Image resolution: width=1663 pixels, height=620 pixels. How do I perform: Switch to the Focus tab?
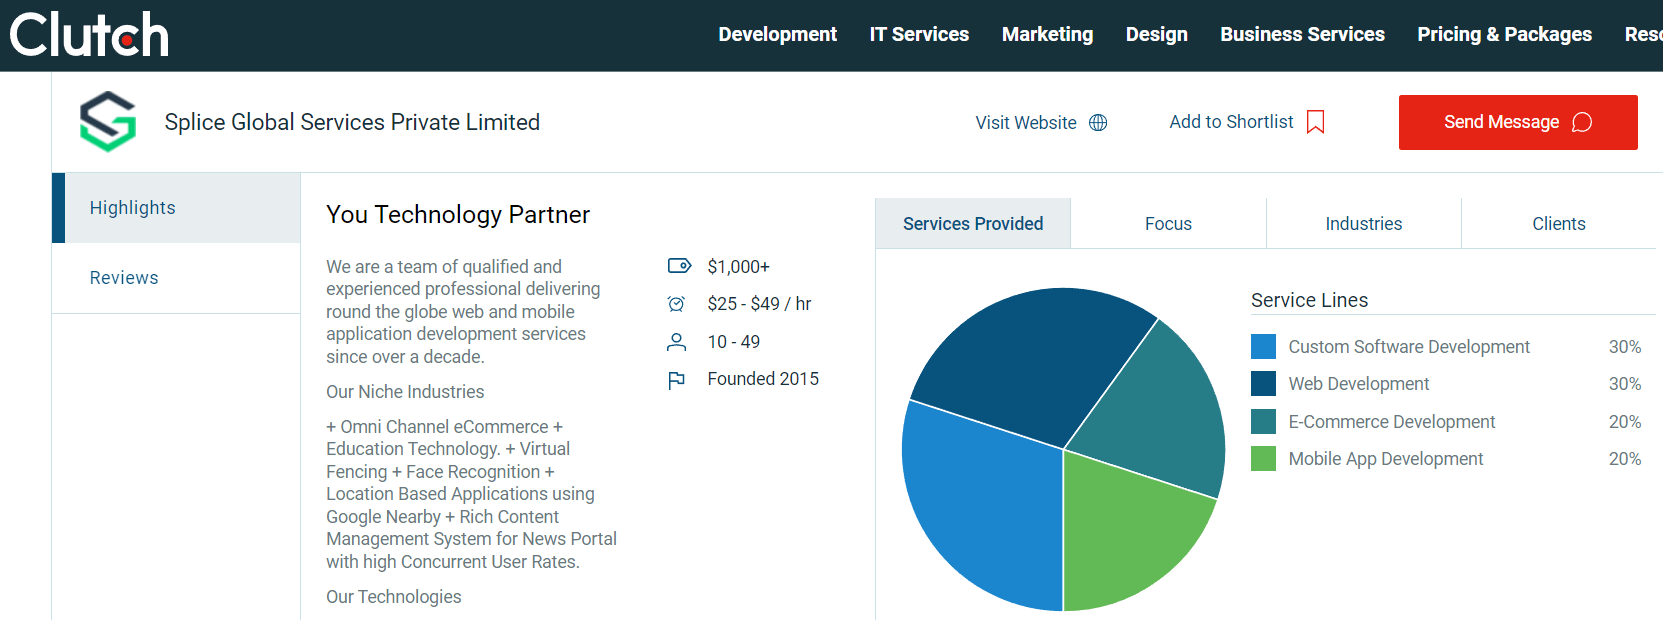pyautogui.click(x=1168, y=224)
